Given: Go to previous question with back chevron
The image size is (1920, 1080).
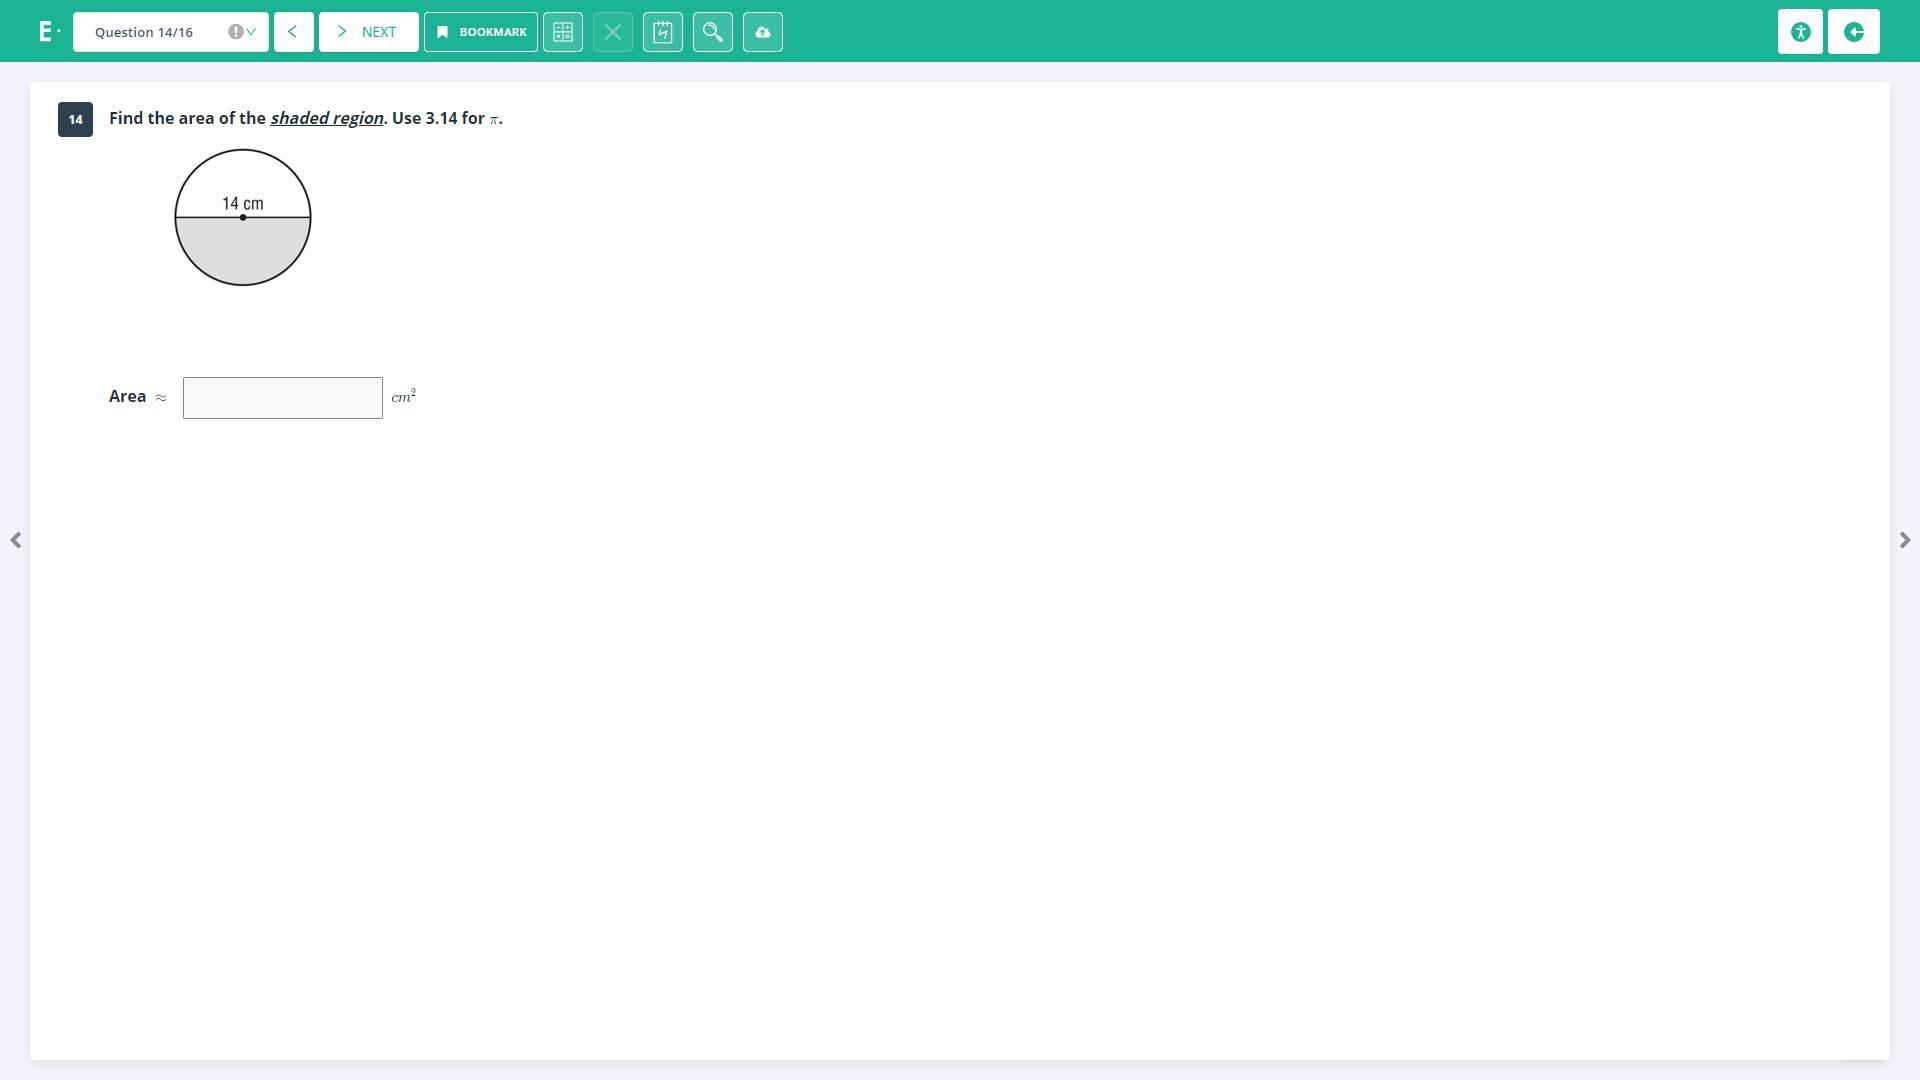Looking at the screenshot, I should (293, 32).
